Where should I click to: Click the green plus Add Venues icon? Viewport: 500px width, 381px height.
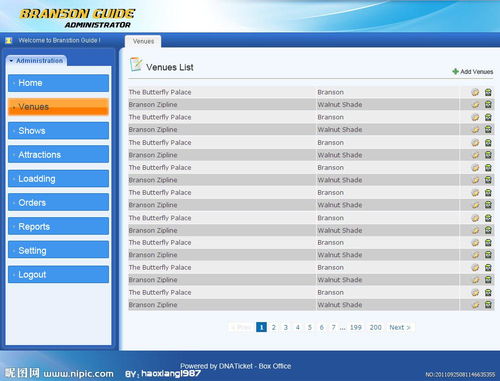click(x=455, y=71)
